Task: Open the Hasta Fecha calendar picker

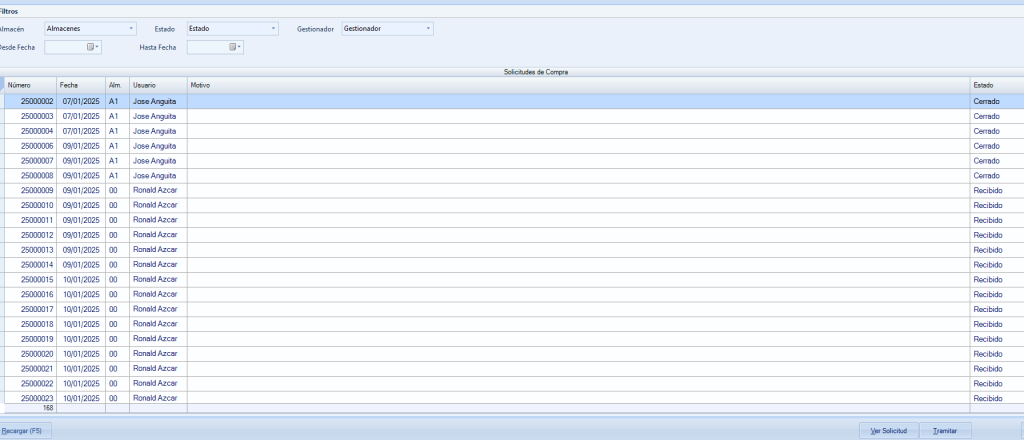Action: [x=236, y=47]
